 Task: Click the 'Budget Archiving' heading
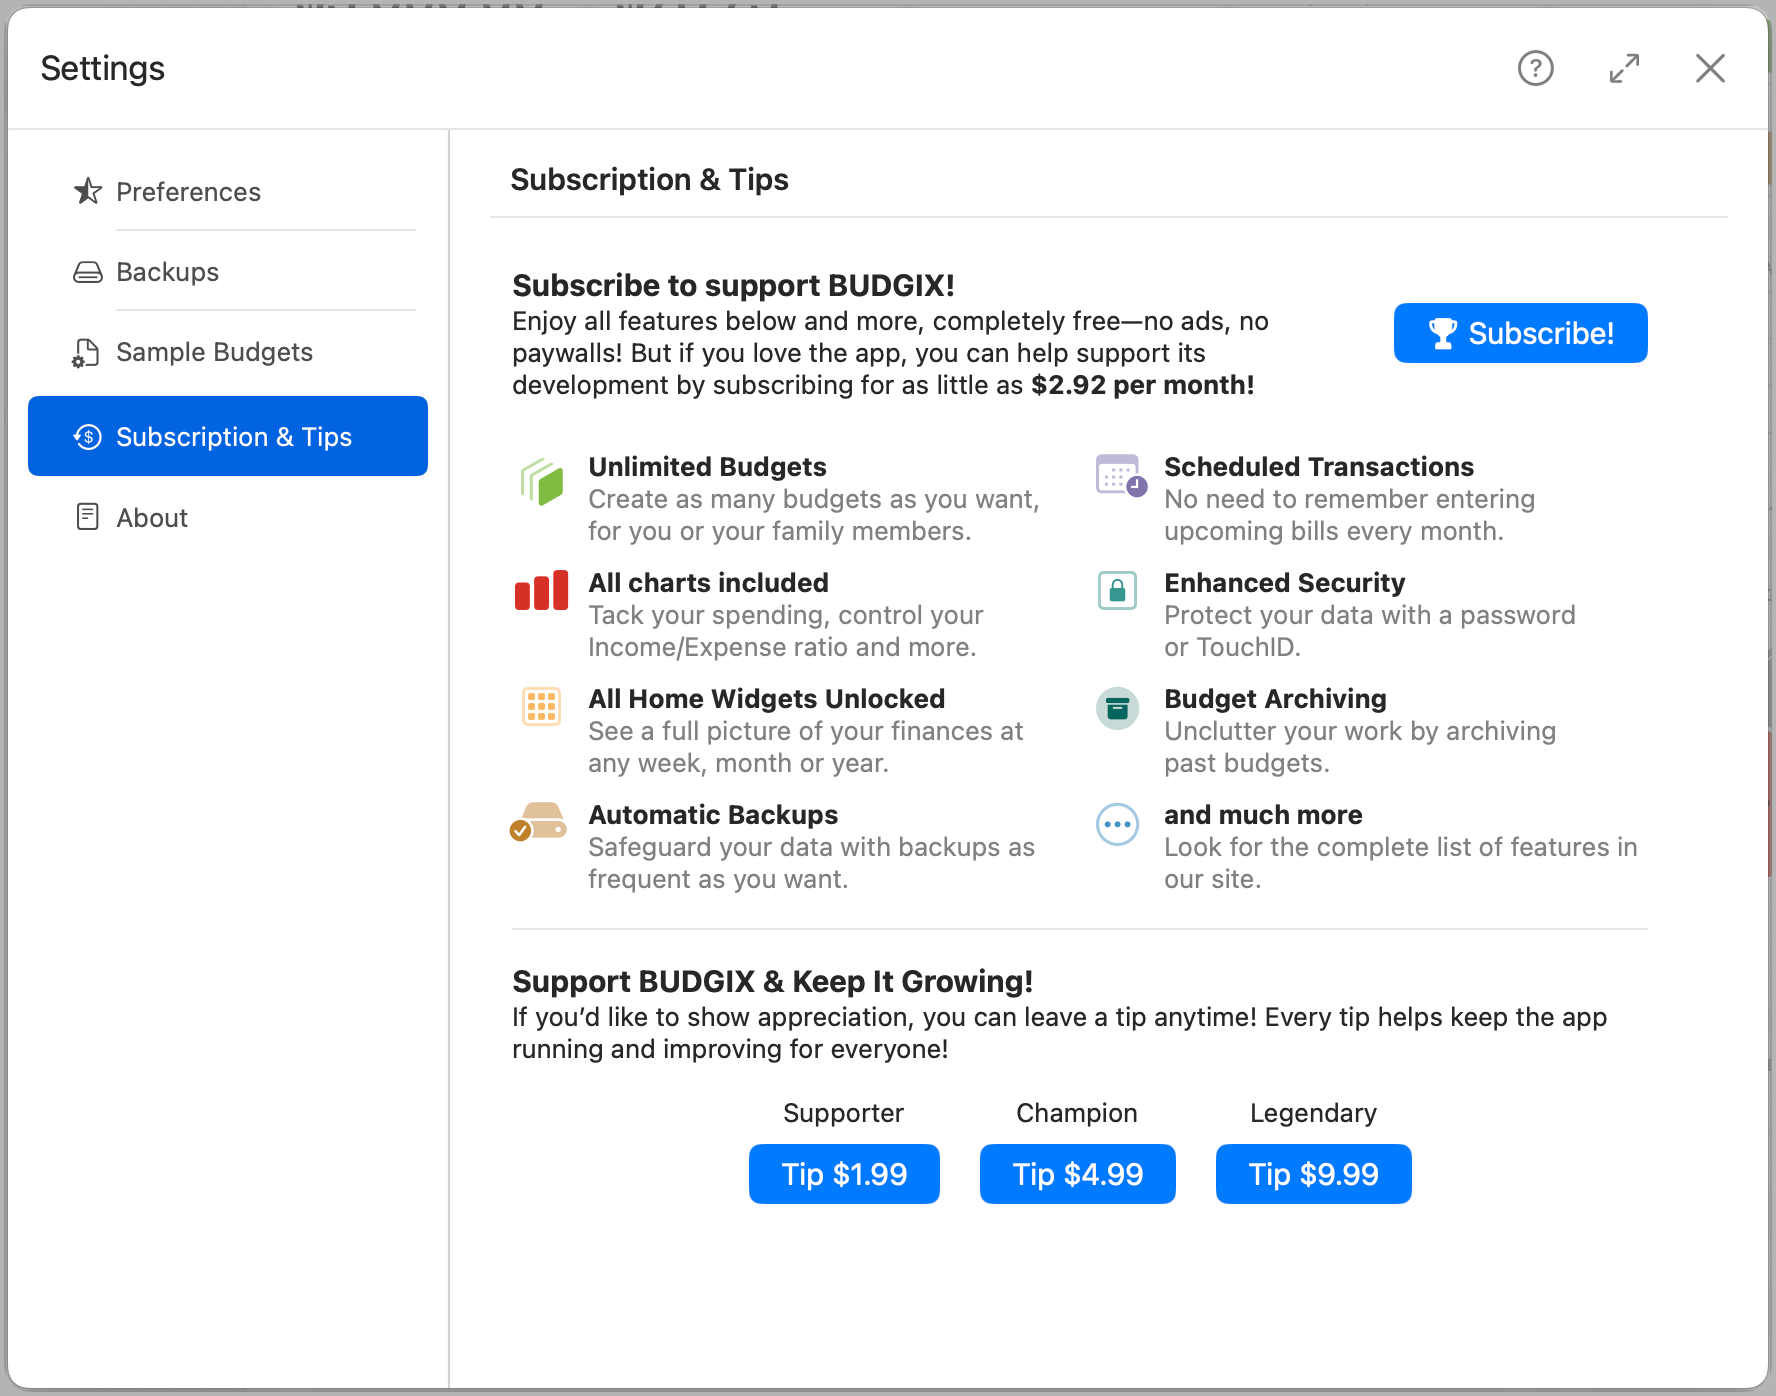pyautogui.click(x=1275, y=699)
